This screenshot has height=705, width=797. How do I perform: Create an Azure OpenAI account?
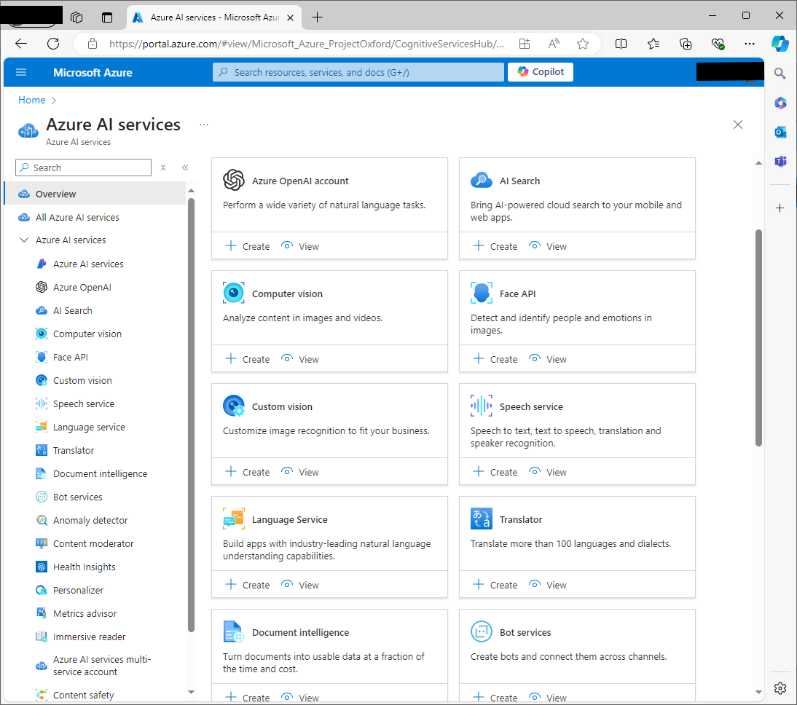[x=248, y=247]
